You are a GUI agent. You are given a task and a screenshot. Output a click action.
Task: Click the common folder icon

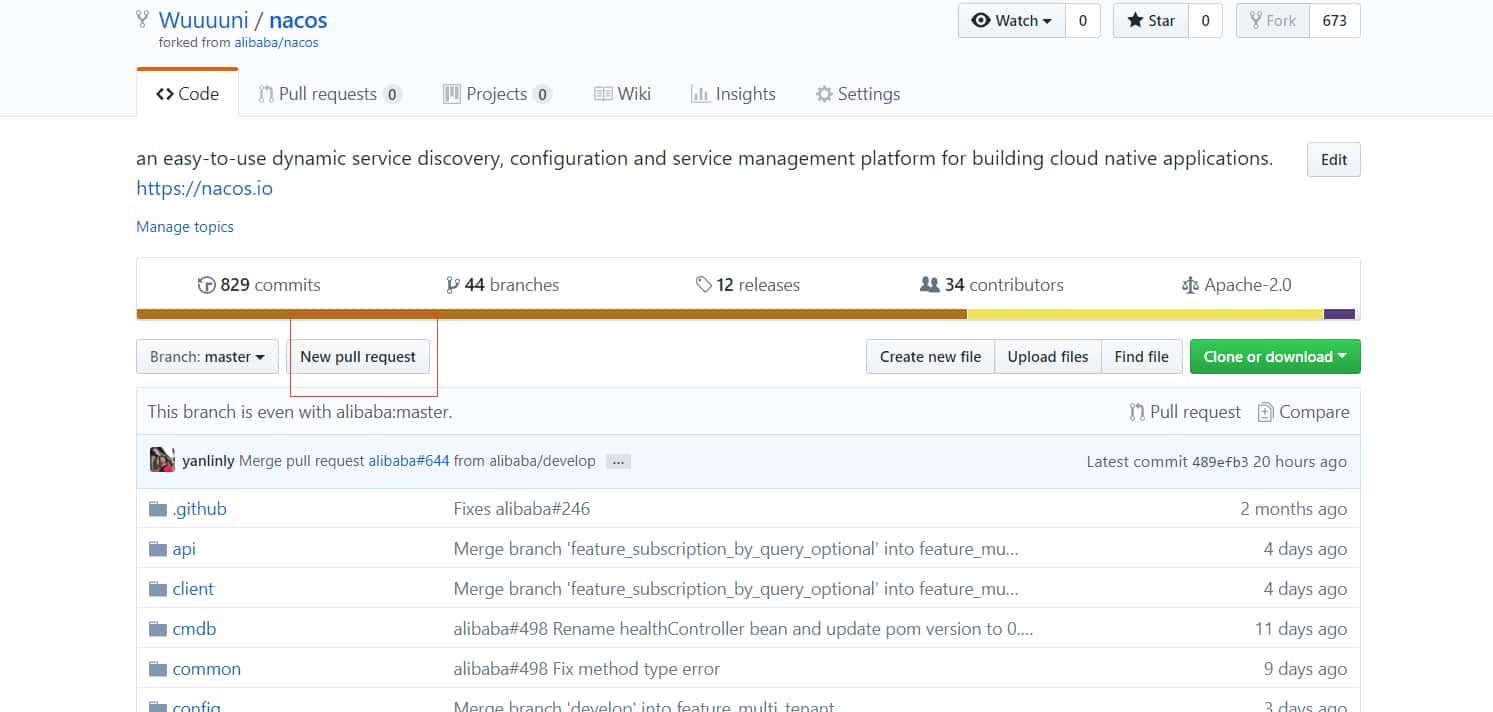tap(157, 669)
